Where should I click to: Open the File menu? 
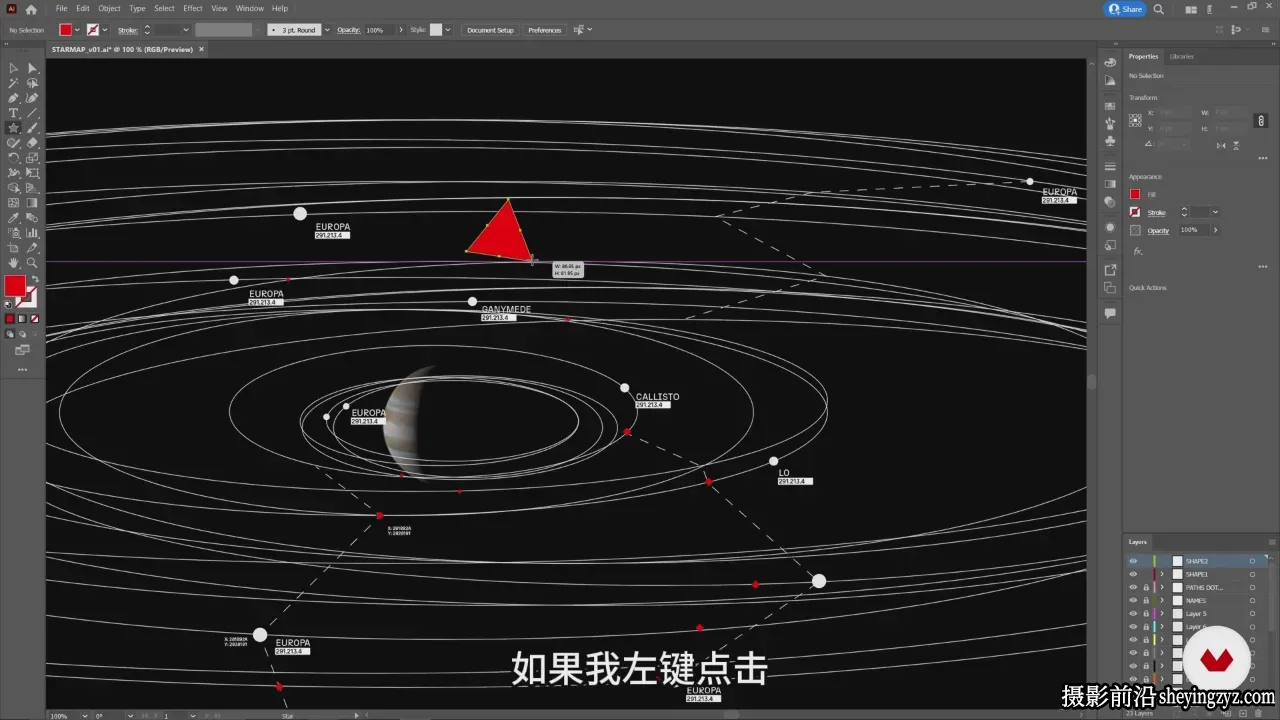click(x=62, y=8)
